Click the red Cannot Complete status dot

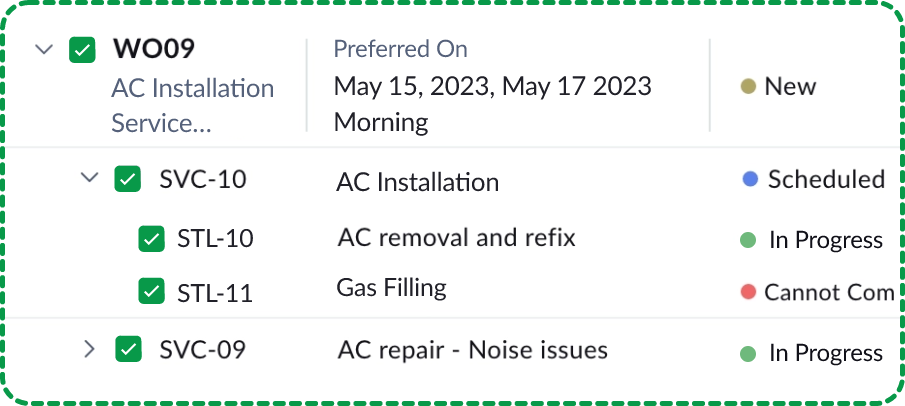pyautogui.click(x=748, y=292)
